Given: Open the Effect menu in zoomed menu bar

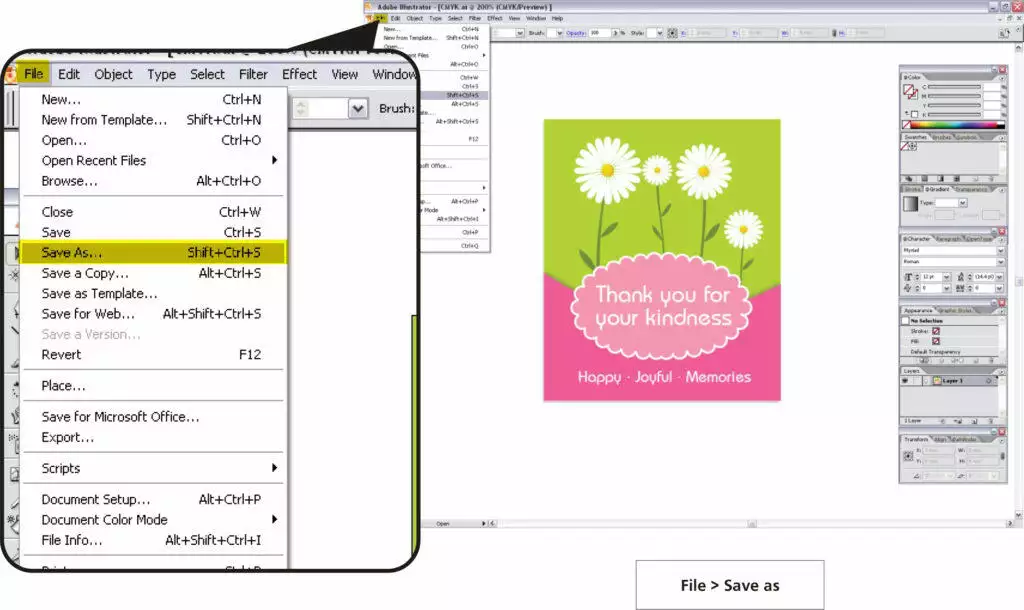Looking at the screenshot, I should click(x=299, y=74).
